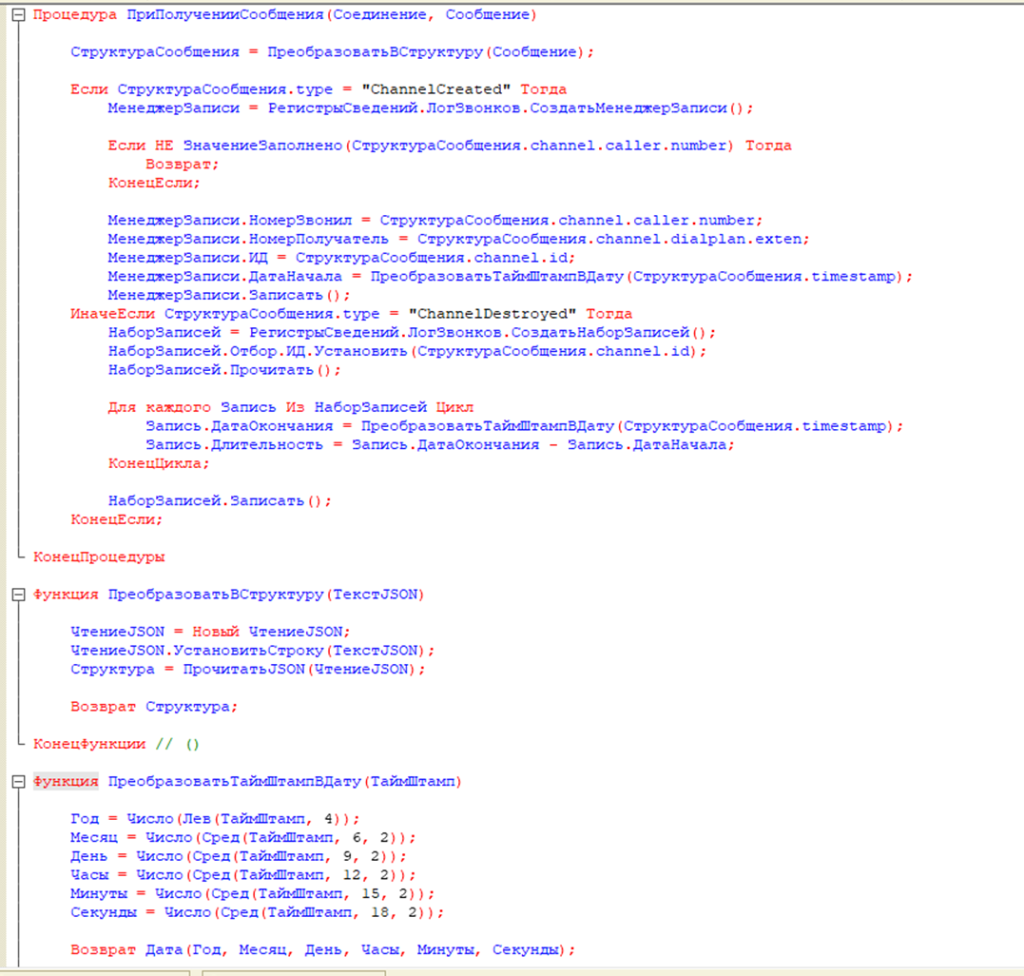The width and height of the screenshot is (1024, 976).
Task: Click the line assigning Секунды variable
Action: (x=257, y=912)
